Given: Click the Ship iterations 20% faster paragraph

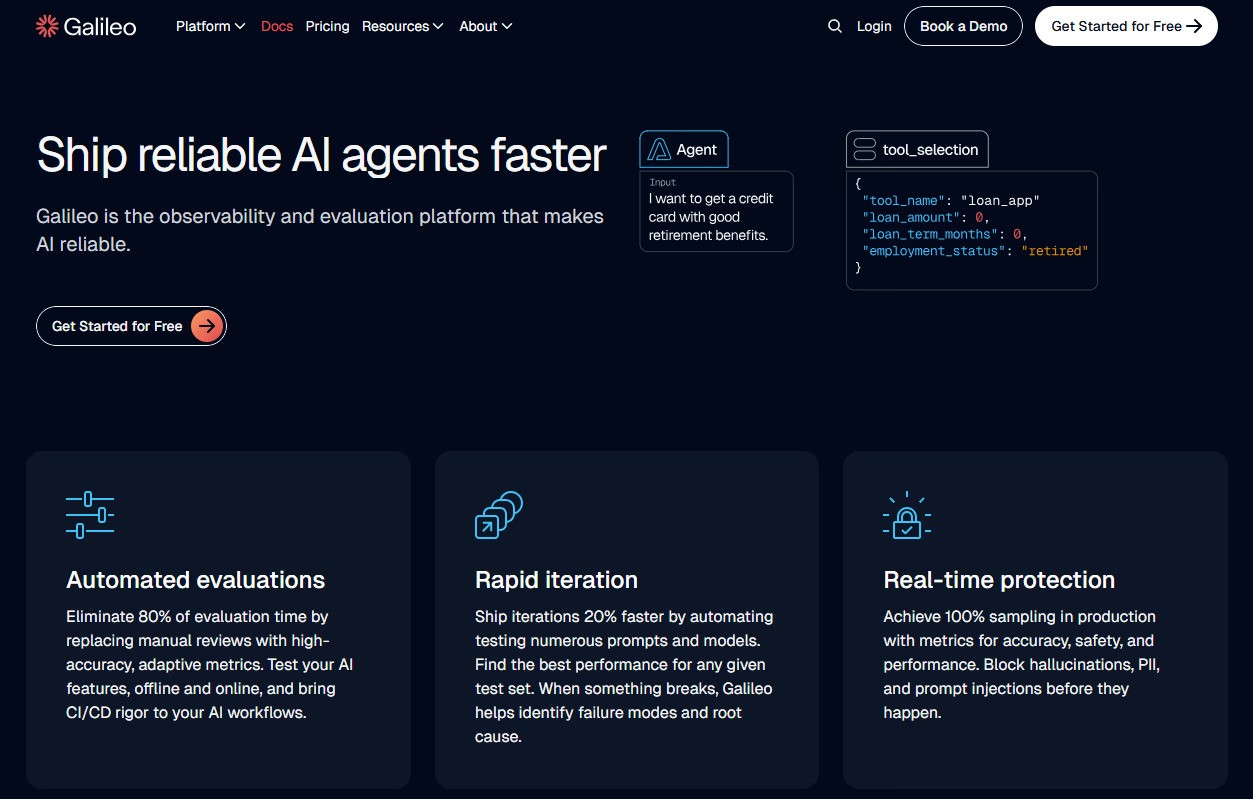Looking at the screenshot, I should click(624, 677).
